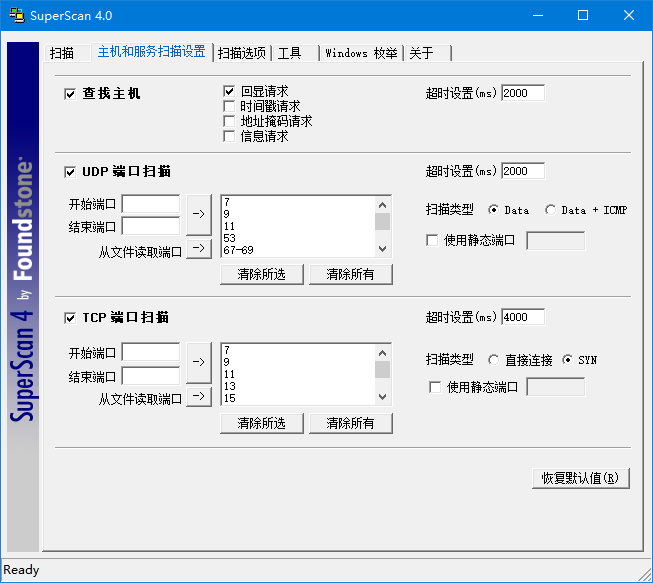Select the SYN TCP scan type
653x583 pixels.
(x=567, y=360)
